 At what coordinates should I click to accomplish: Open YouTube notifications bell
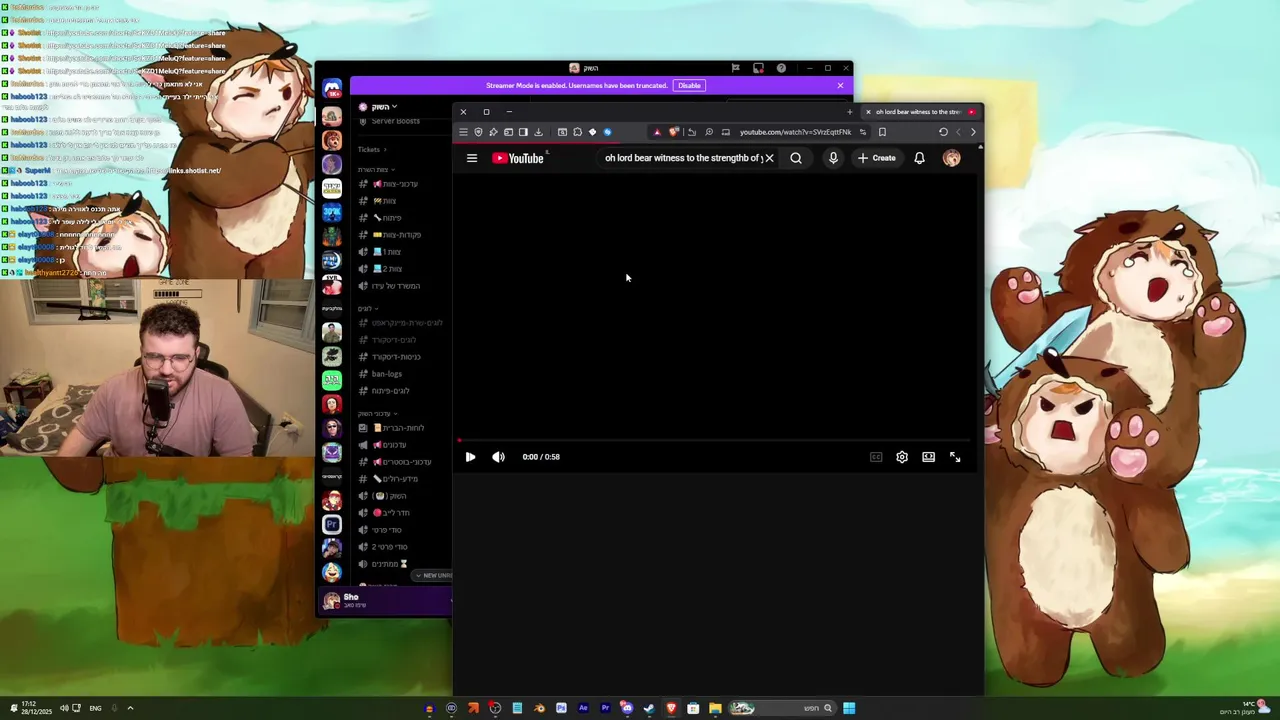[x=919, y=158]
